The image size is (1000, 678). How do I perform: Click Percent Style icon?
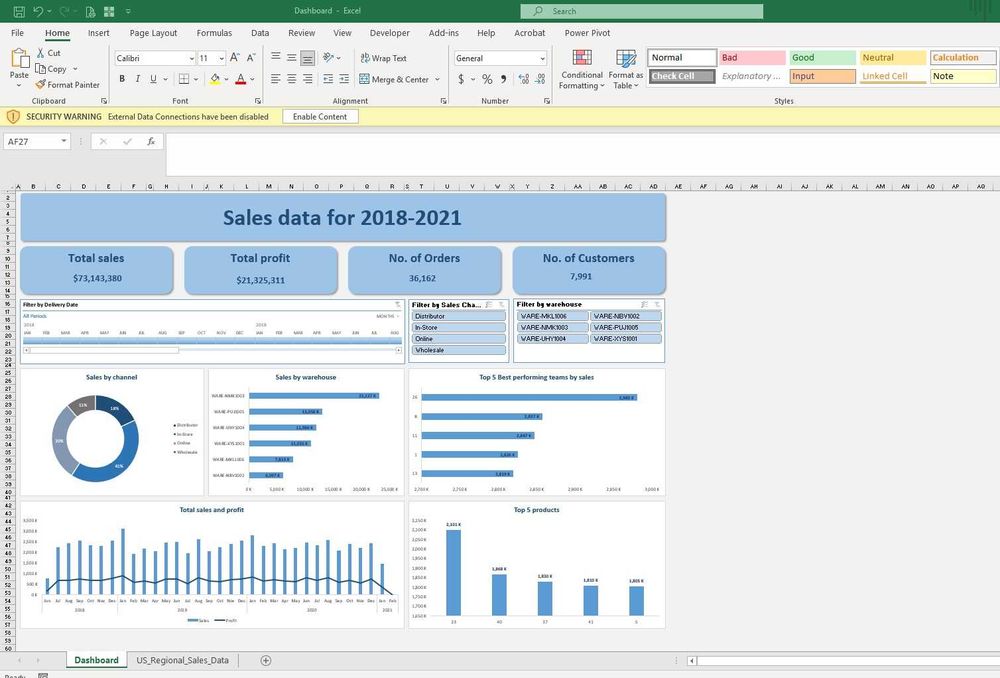(x=487, y=79)
